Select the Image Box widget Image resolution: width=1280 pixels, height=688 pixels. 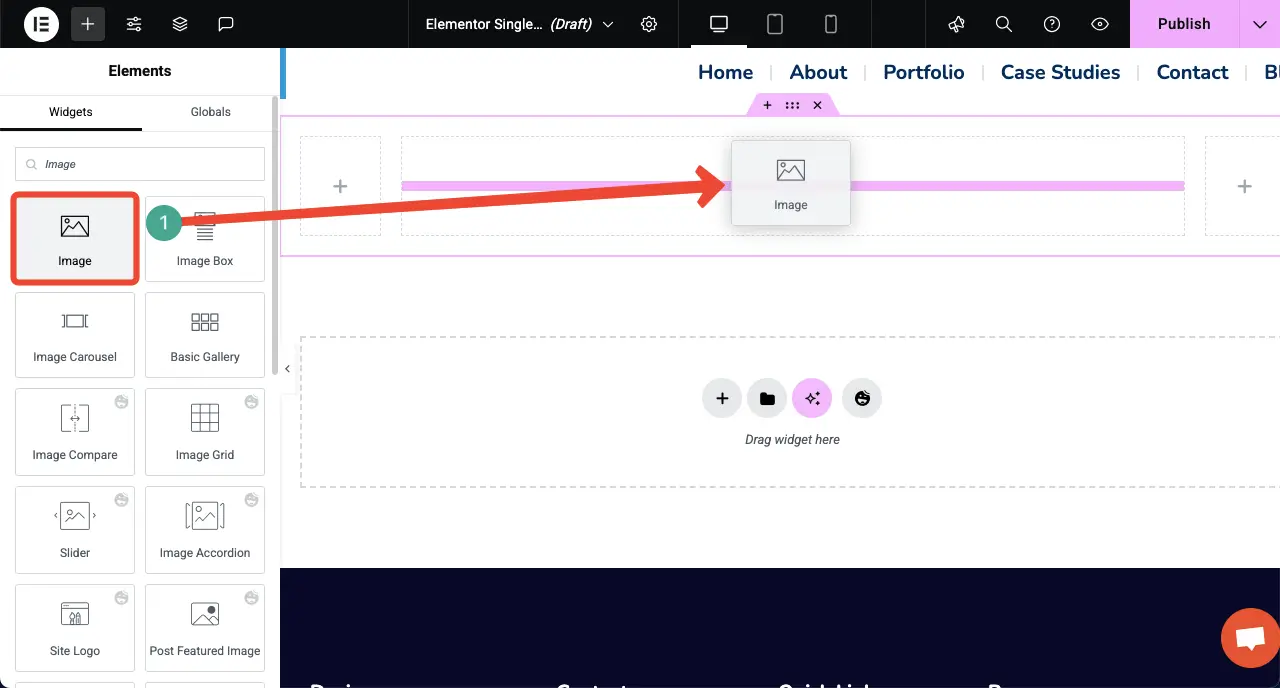click(x=205, y=238)
